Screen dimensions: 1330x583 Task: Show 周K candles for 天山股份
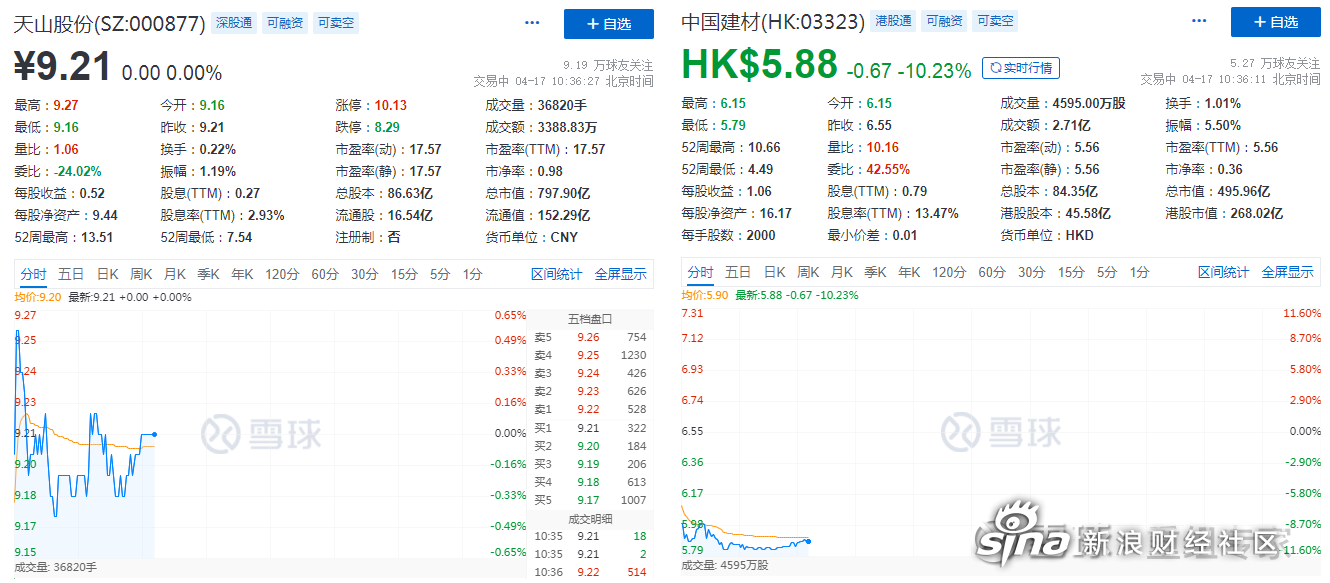(x=141, y=274)
